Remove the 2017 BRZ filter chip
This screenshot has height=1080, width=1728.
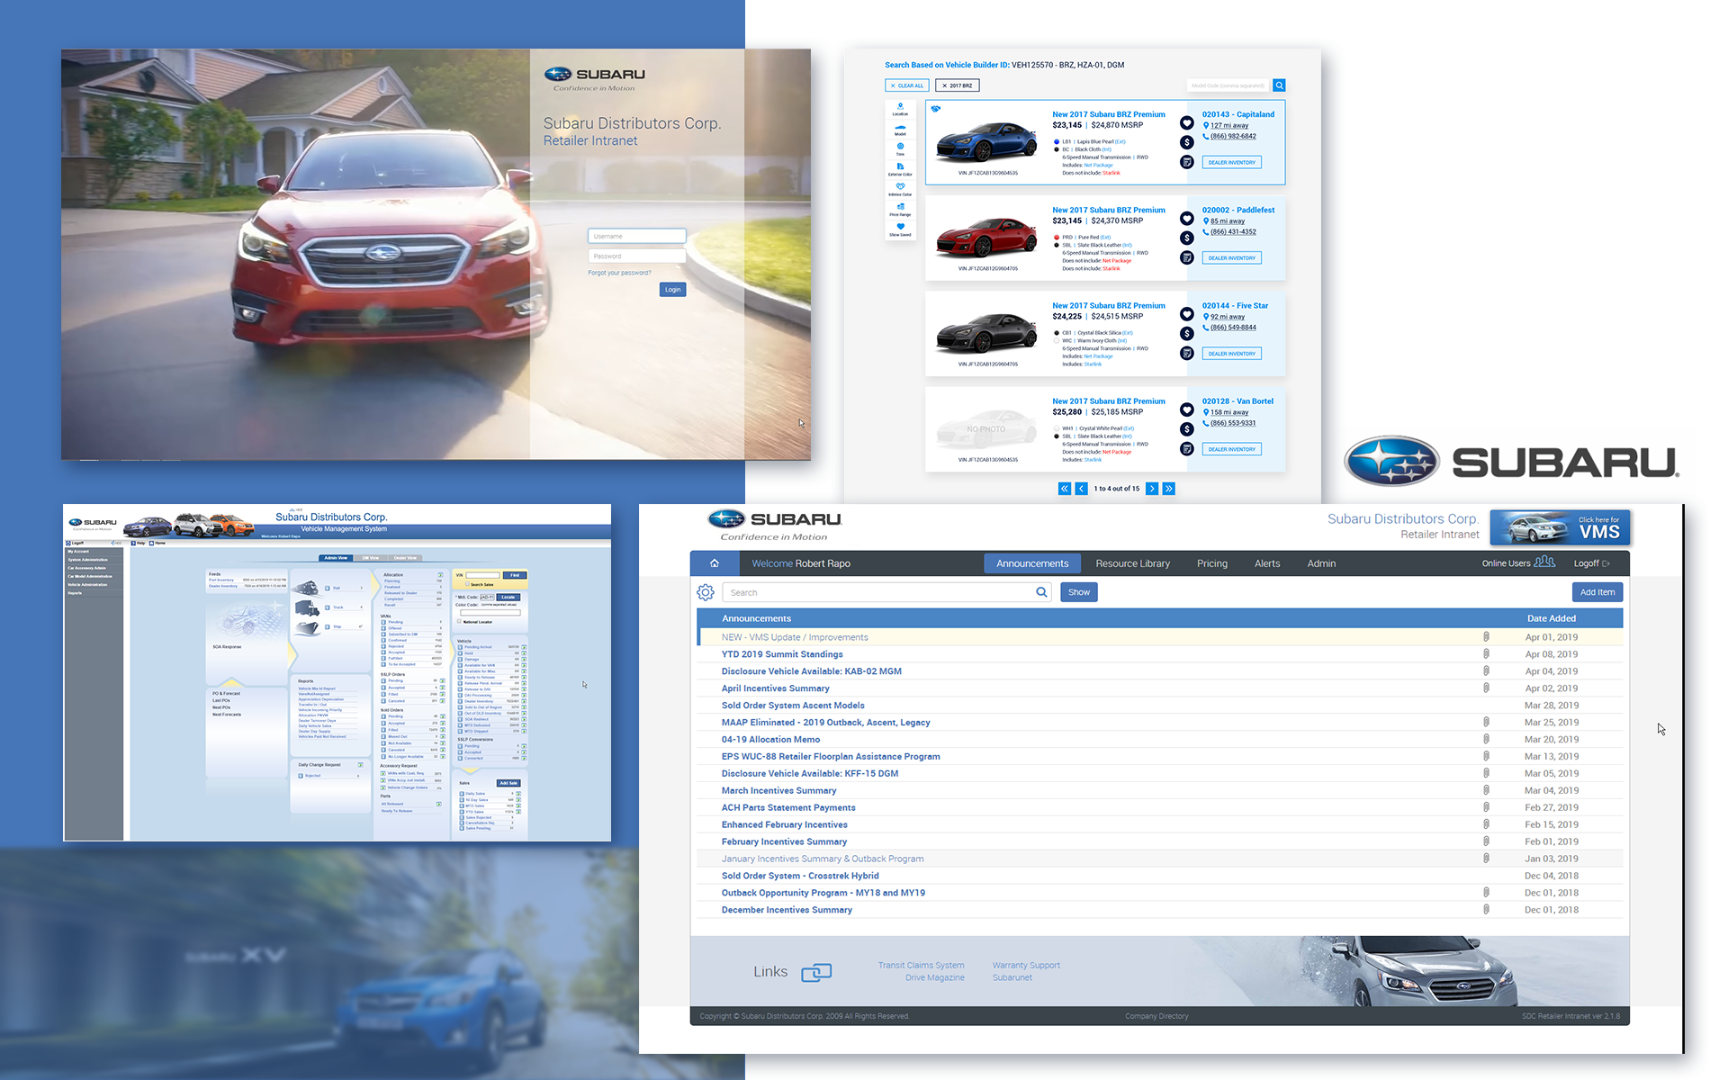[942, 86]
